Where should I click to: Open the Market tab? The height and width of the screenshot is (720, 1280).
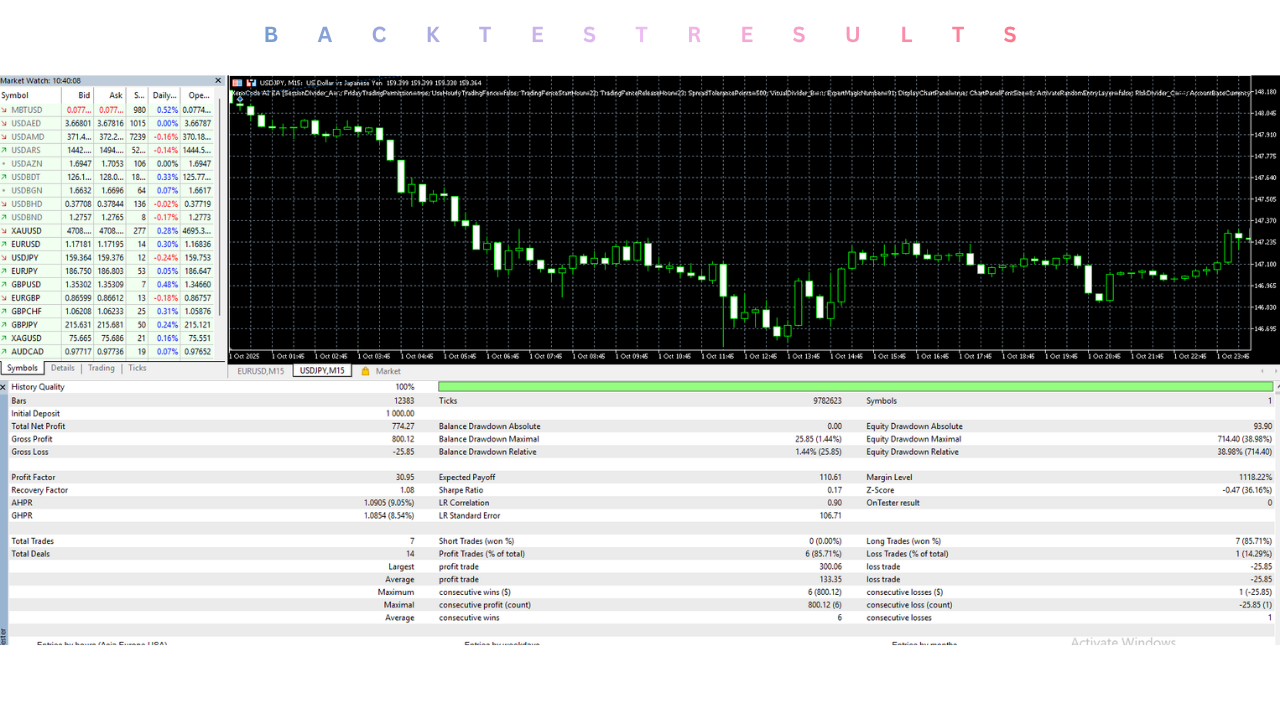tap(389, 370)
